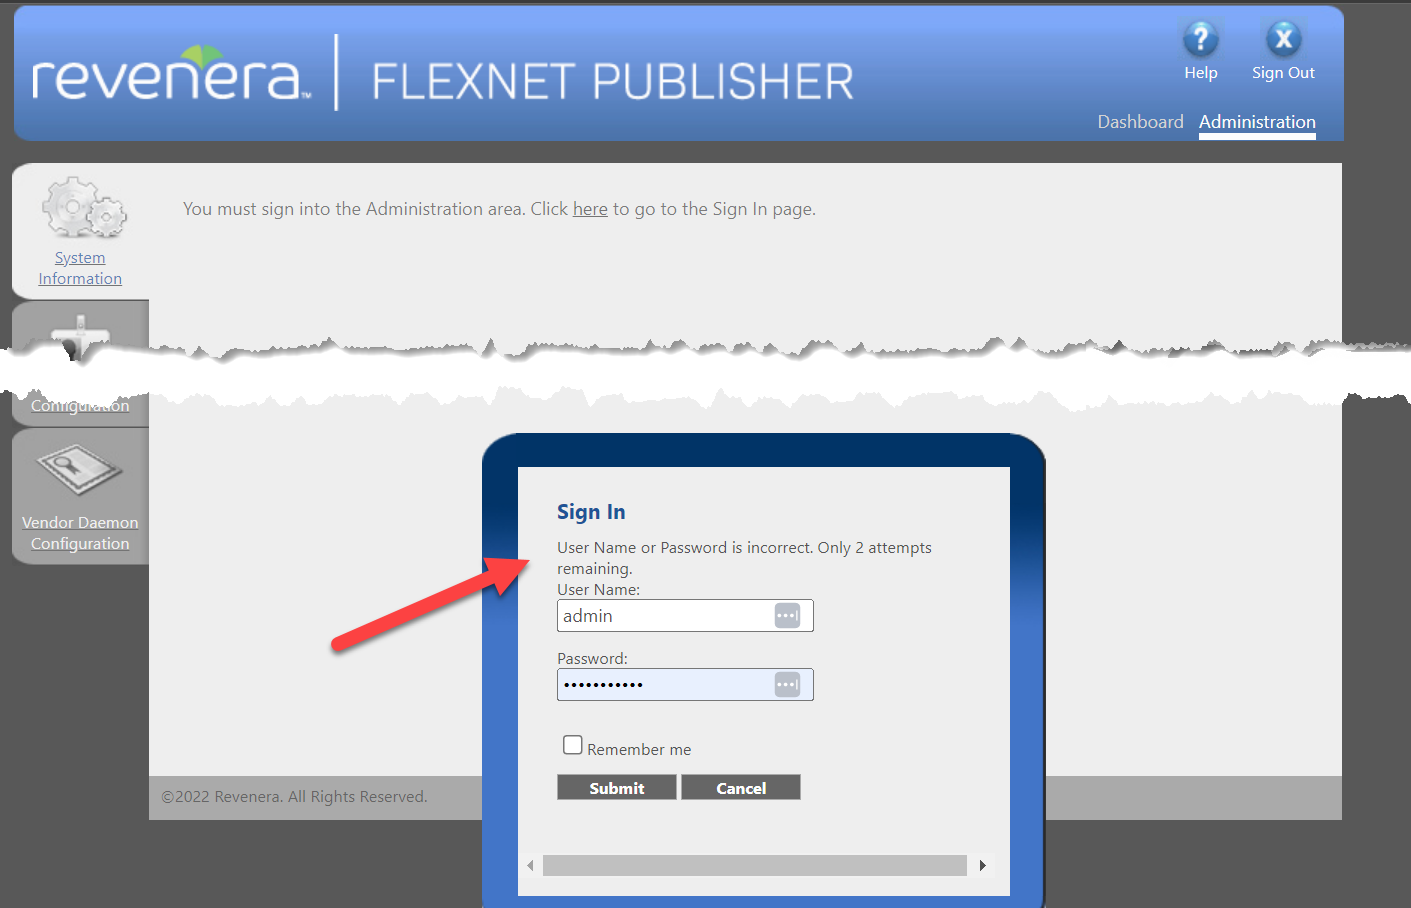Image resolution: width=1411 pixels, height=908 pixels.
Task: Click the FLEXNET PUBLISHER title text
Action: (x=613, y=82)
